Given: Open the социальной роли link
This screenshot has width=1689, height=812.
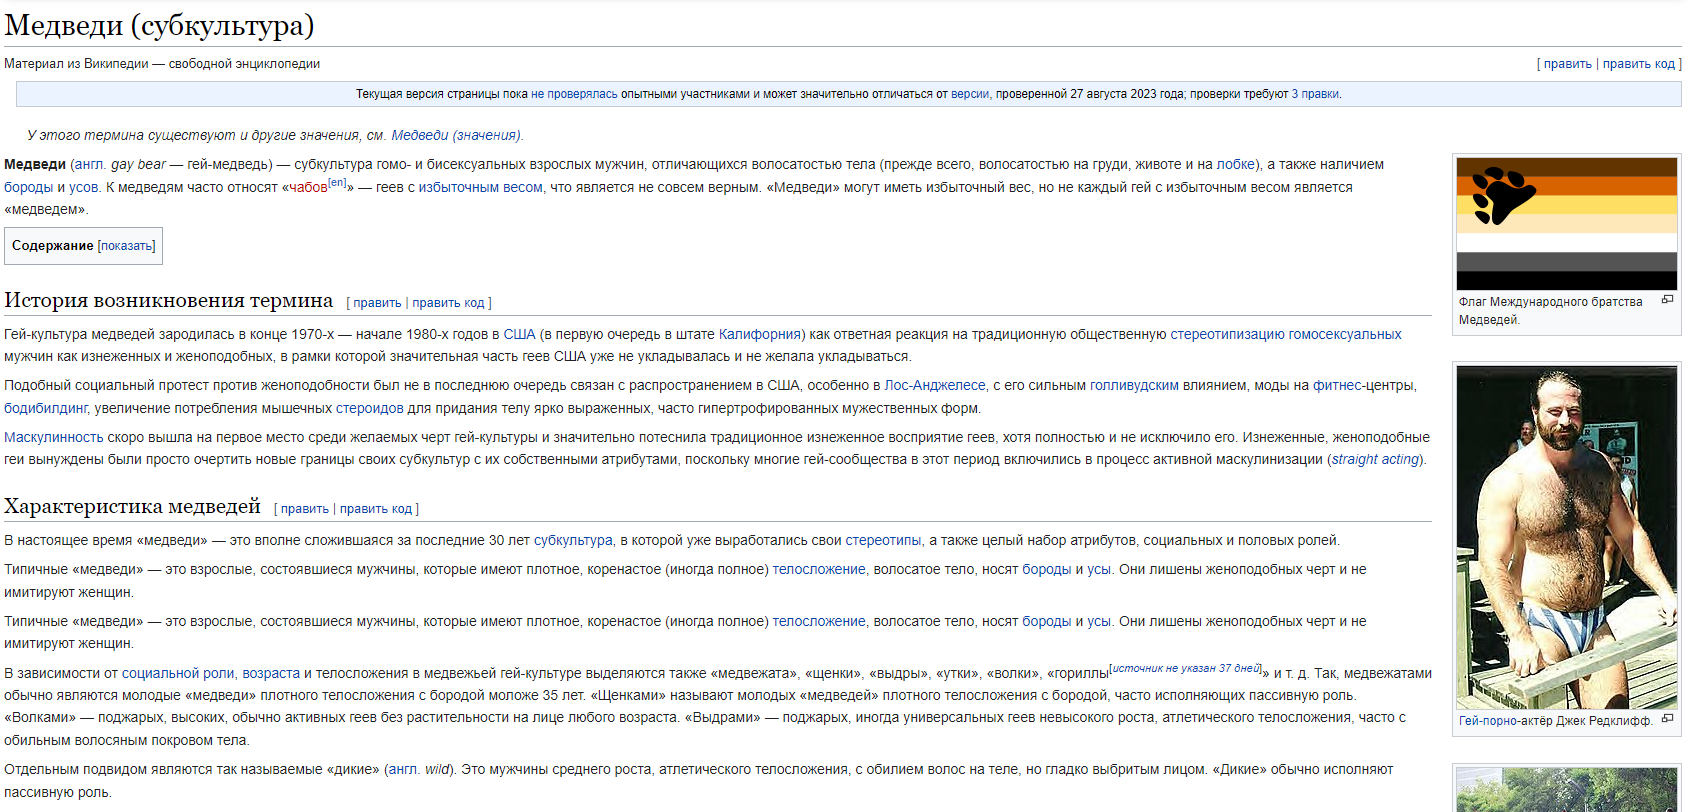Looking at the screenshot, I should click(x=178, y=673).
